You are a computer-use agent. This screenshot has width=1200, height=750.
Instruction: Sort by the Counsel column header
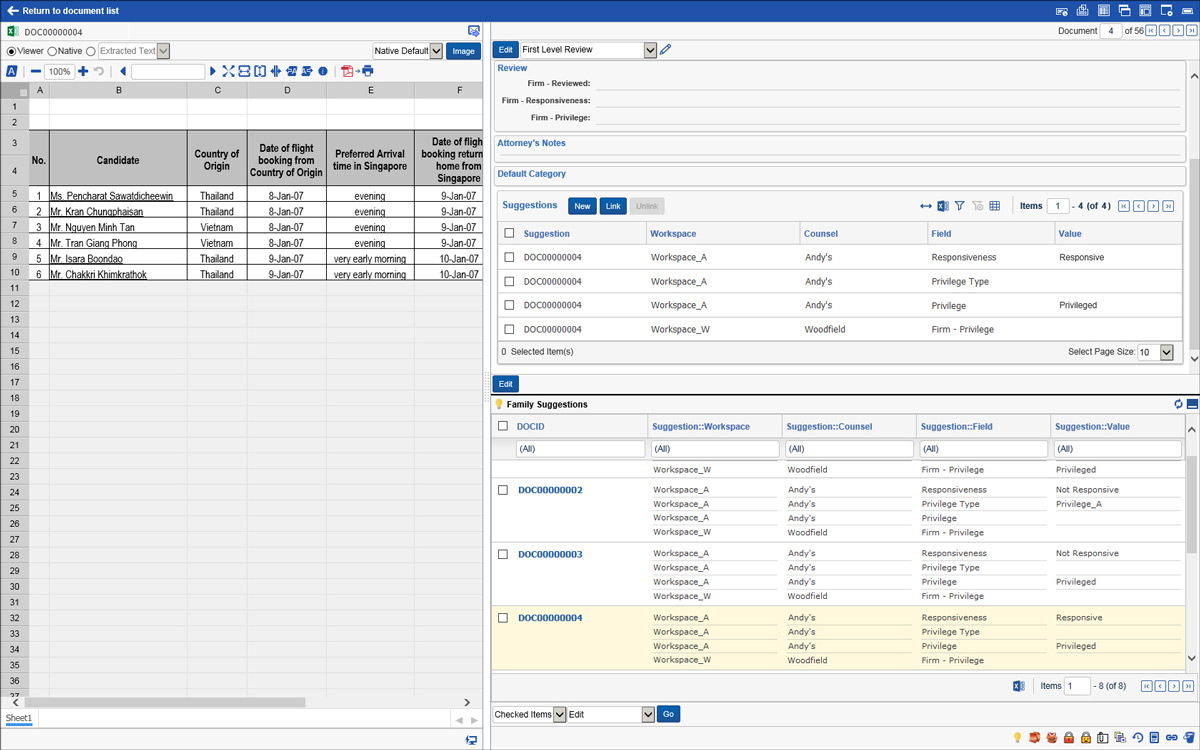point(821,233)
